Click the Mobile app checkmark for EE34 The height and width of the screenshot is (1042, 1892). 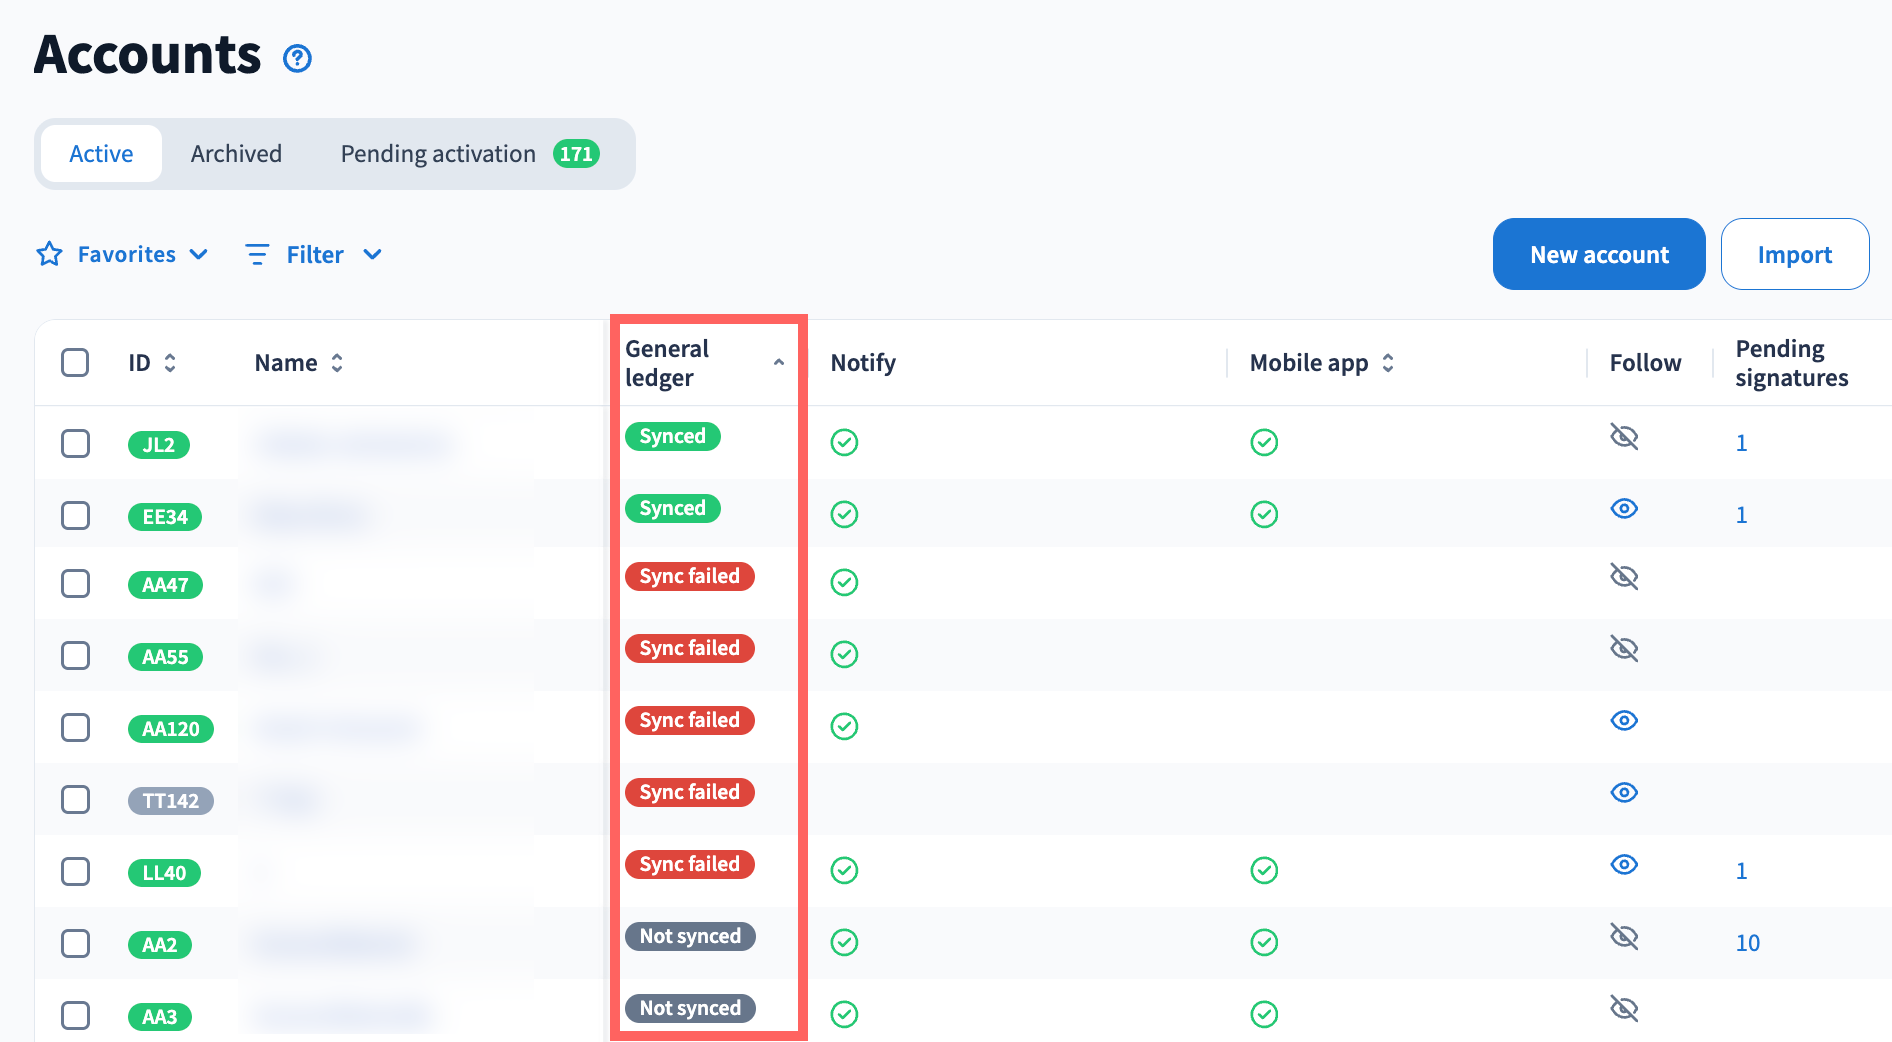[1264, 514]
